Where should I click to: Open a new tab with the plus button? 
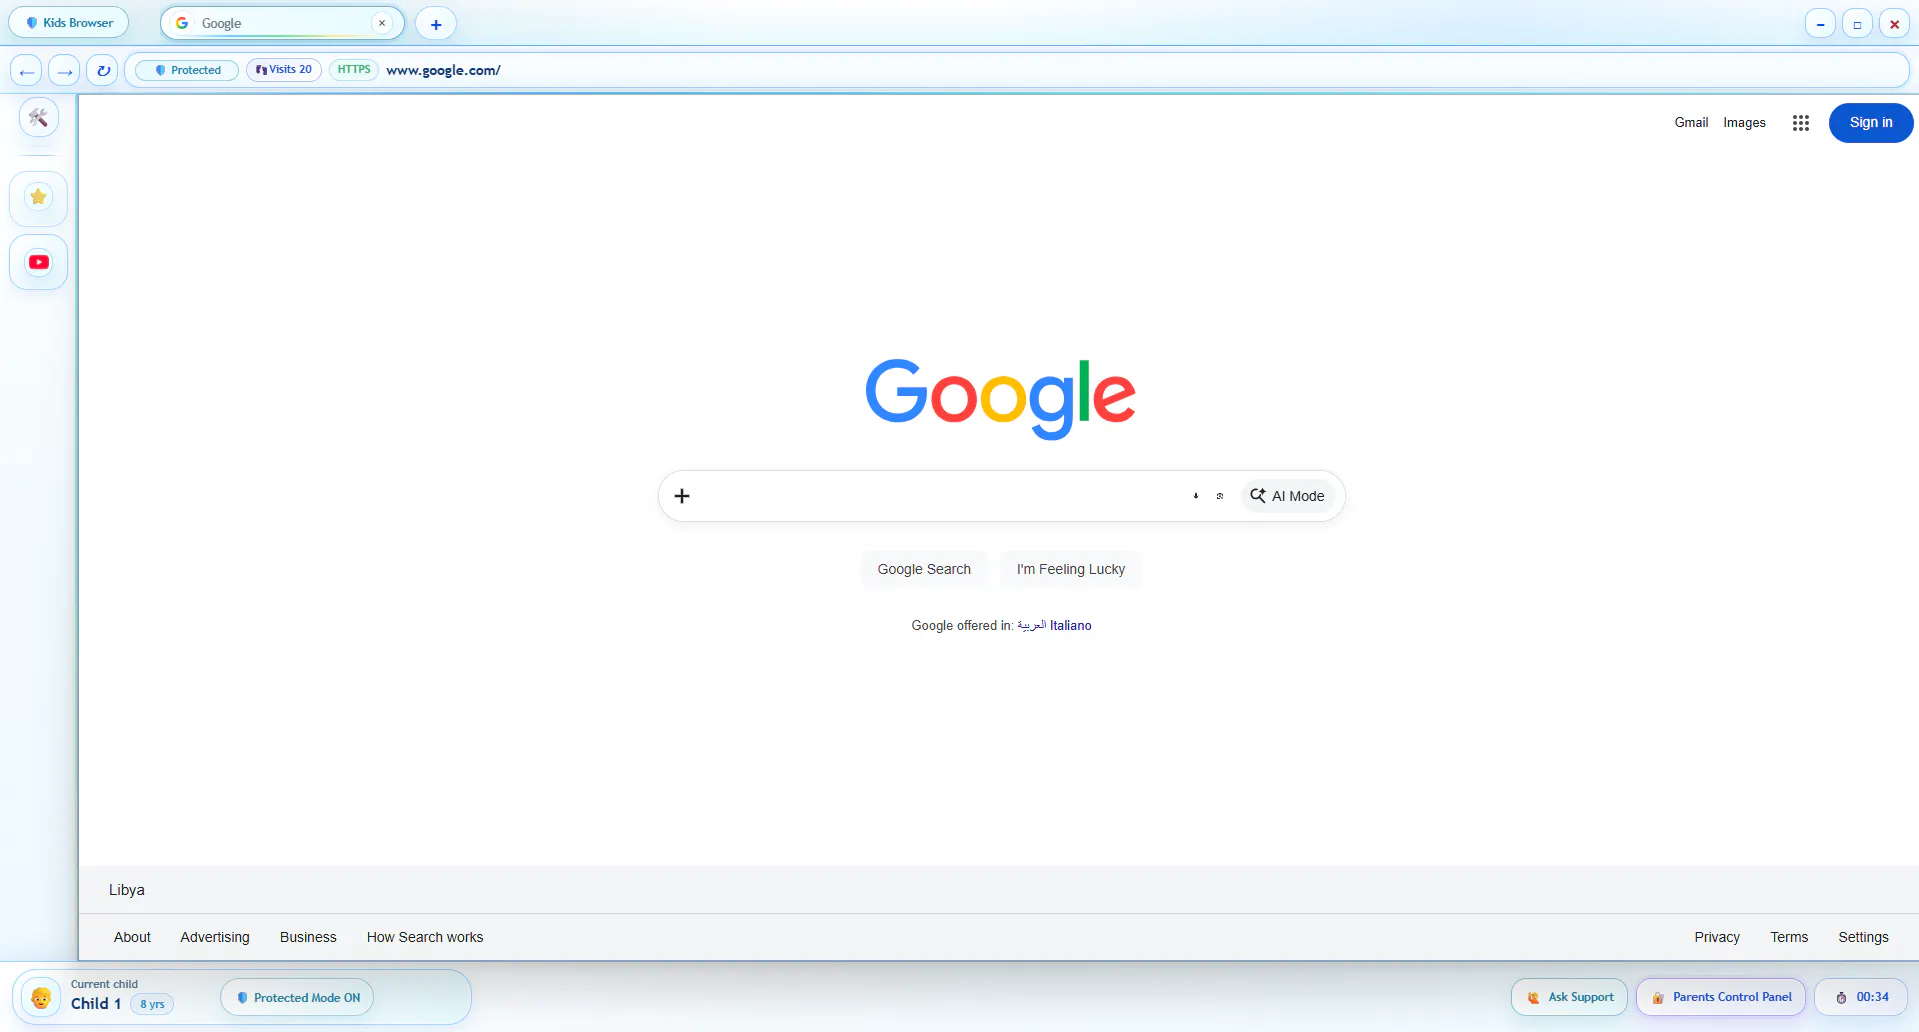coord(436,24)
